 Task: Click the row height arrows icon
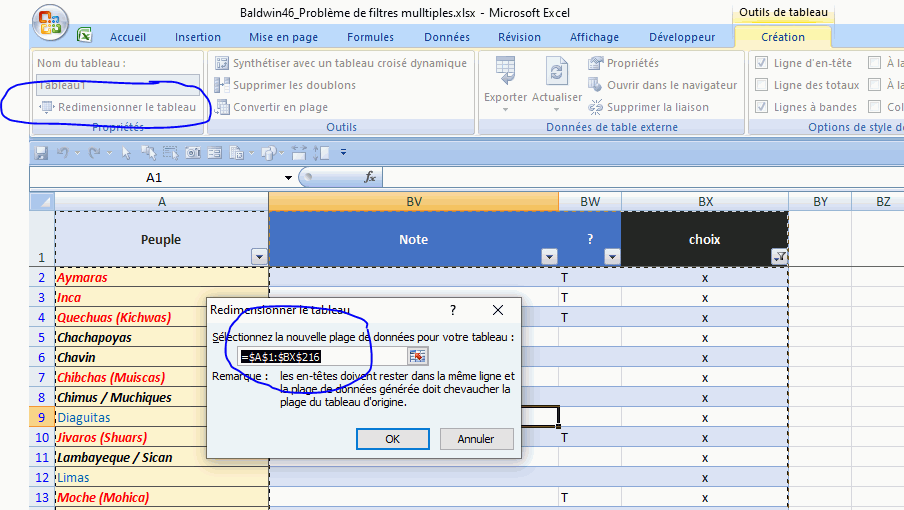(x=321, y=153)
